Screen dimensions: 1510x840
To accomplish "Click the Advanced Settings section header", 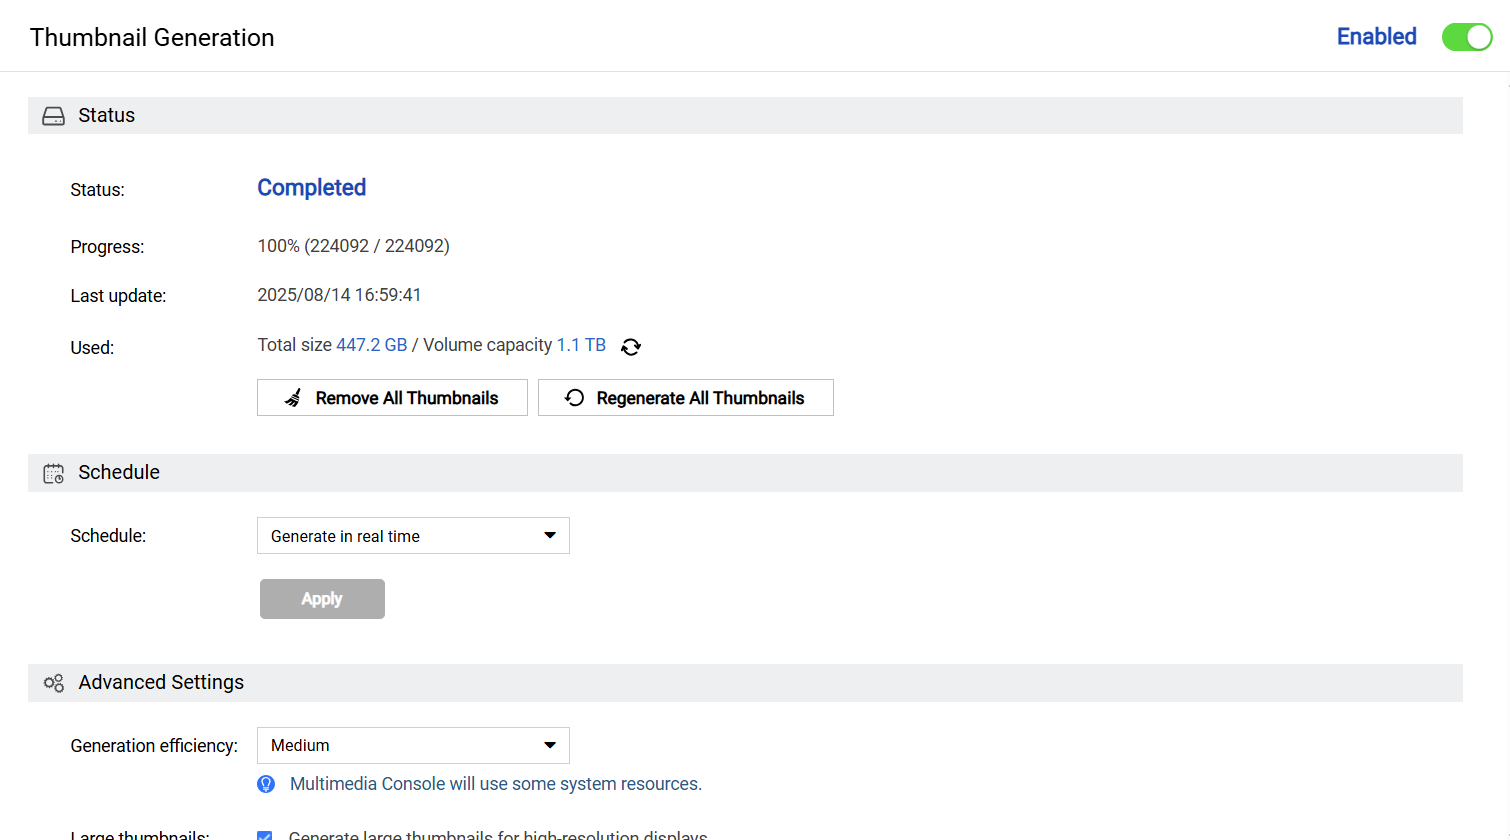I will (x=161, y=683).
